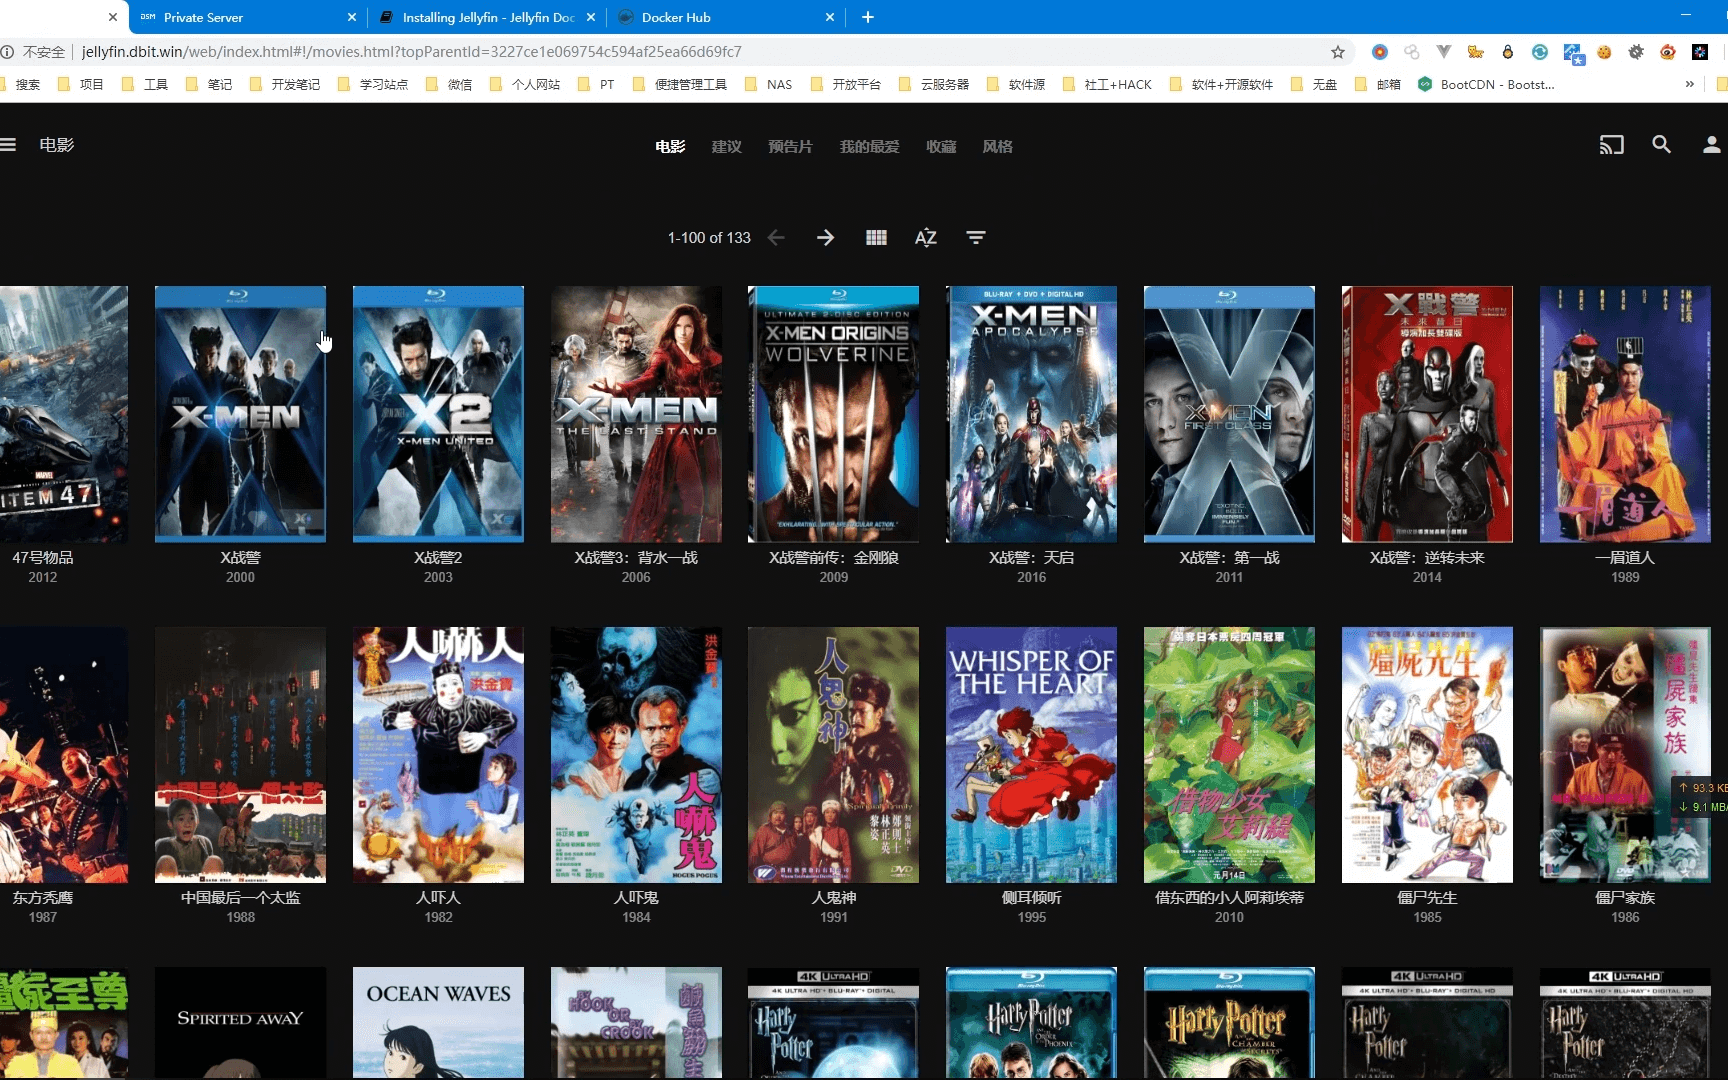Click the 一眉道人 title link
The width and height of the screenshot is (1728, 1080).
(x=1625, y=557)
